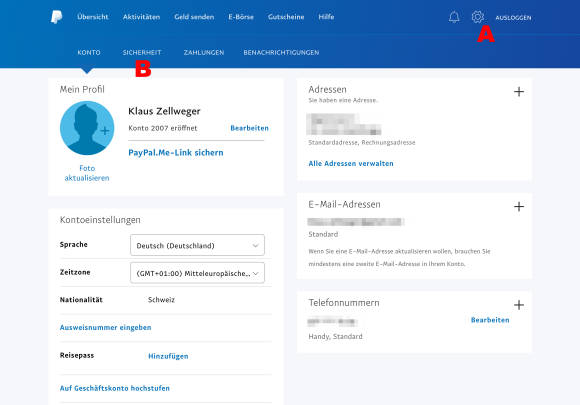Open the notifications bell icon
The image size is (580, 405).
454,17
